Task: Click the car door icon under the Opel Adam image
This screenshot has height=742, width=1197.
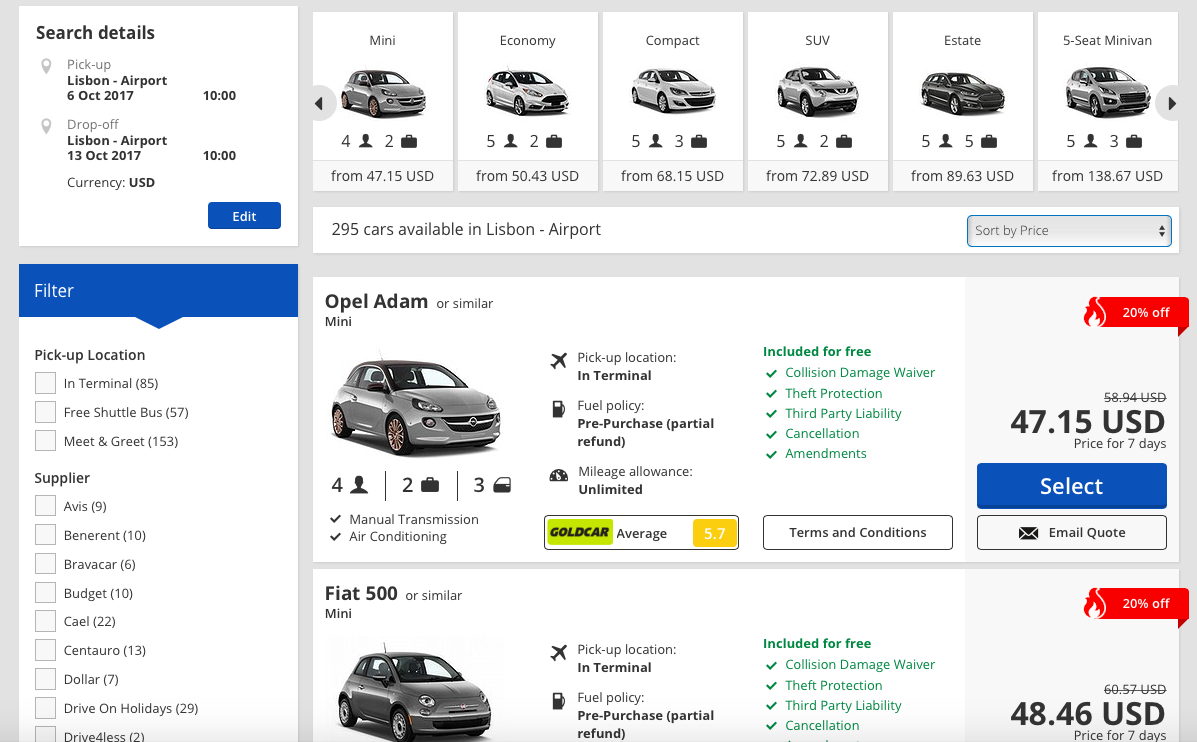Action: point(502,485)
